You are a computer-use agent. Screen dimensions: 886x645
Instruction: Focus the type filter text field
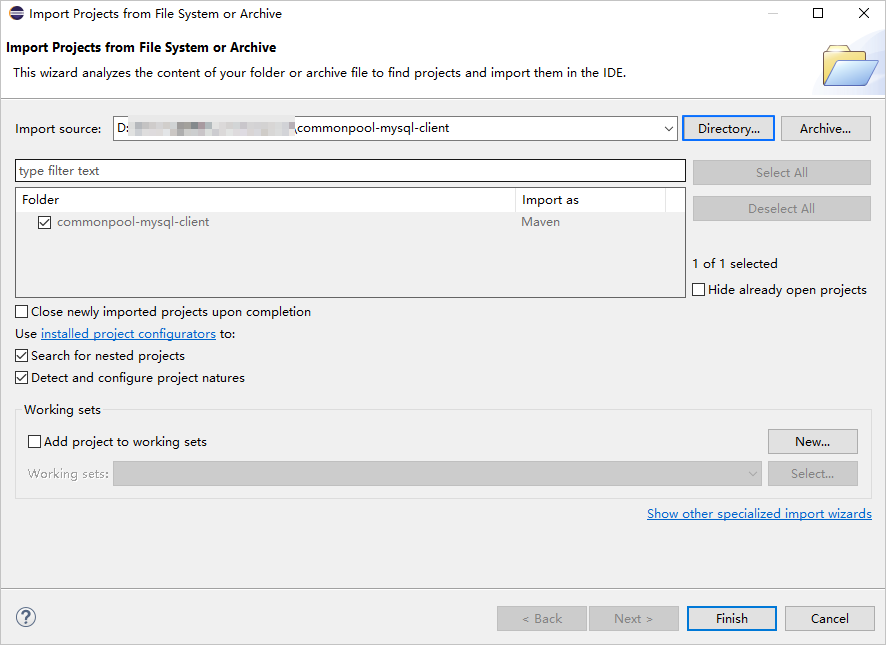(x=350, y=171)
